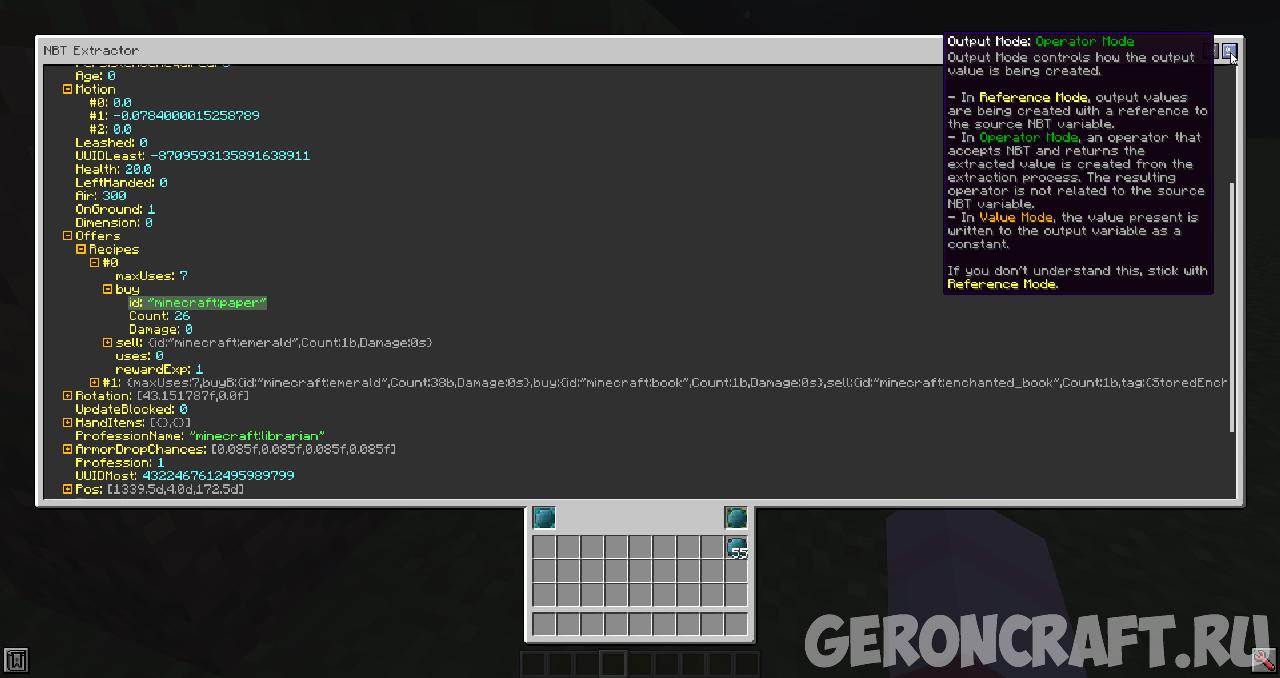The height and width of the screenshot is (678, 1280).
Task: Expand the HandItems node
Action: click(x=68, y=423)
